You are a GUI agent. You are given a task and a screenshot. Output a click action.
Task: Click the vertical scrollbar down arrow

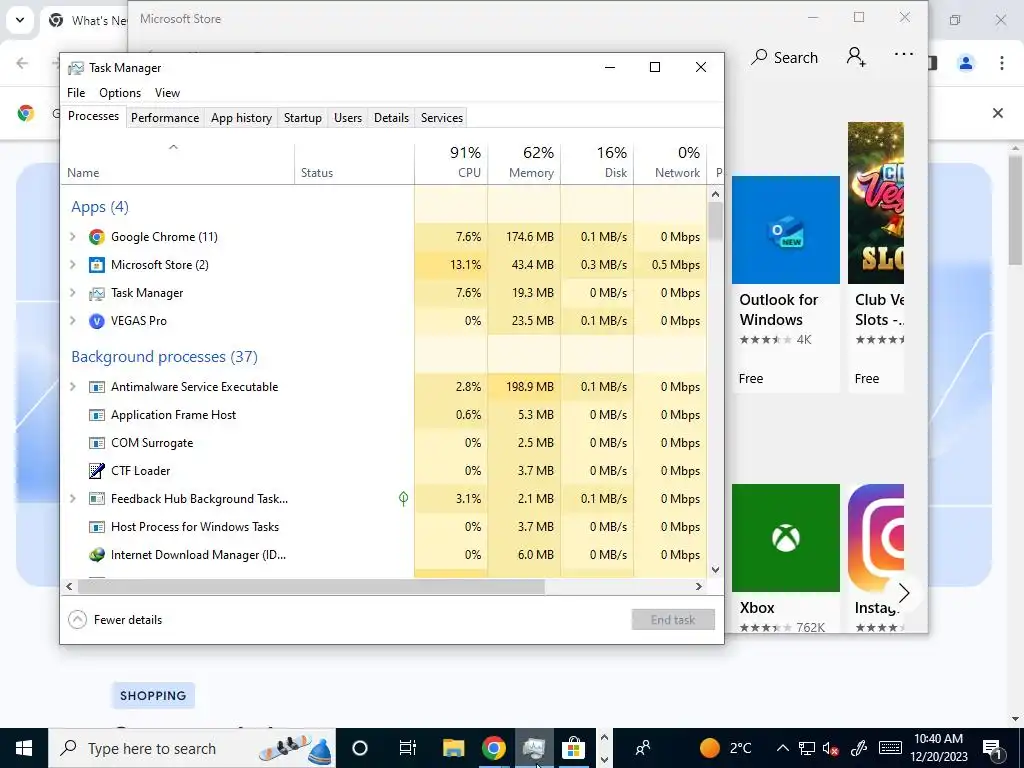pos(715,569)
